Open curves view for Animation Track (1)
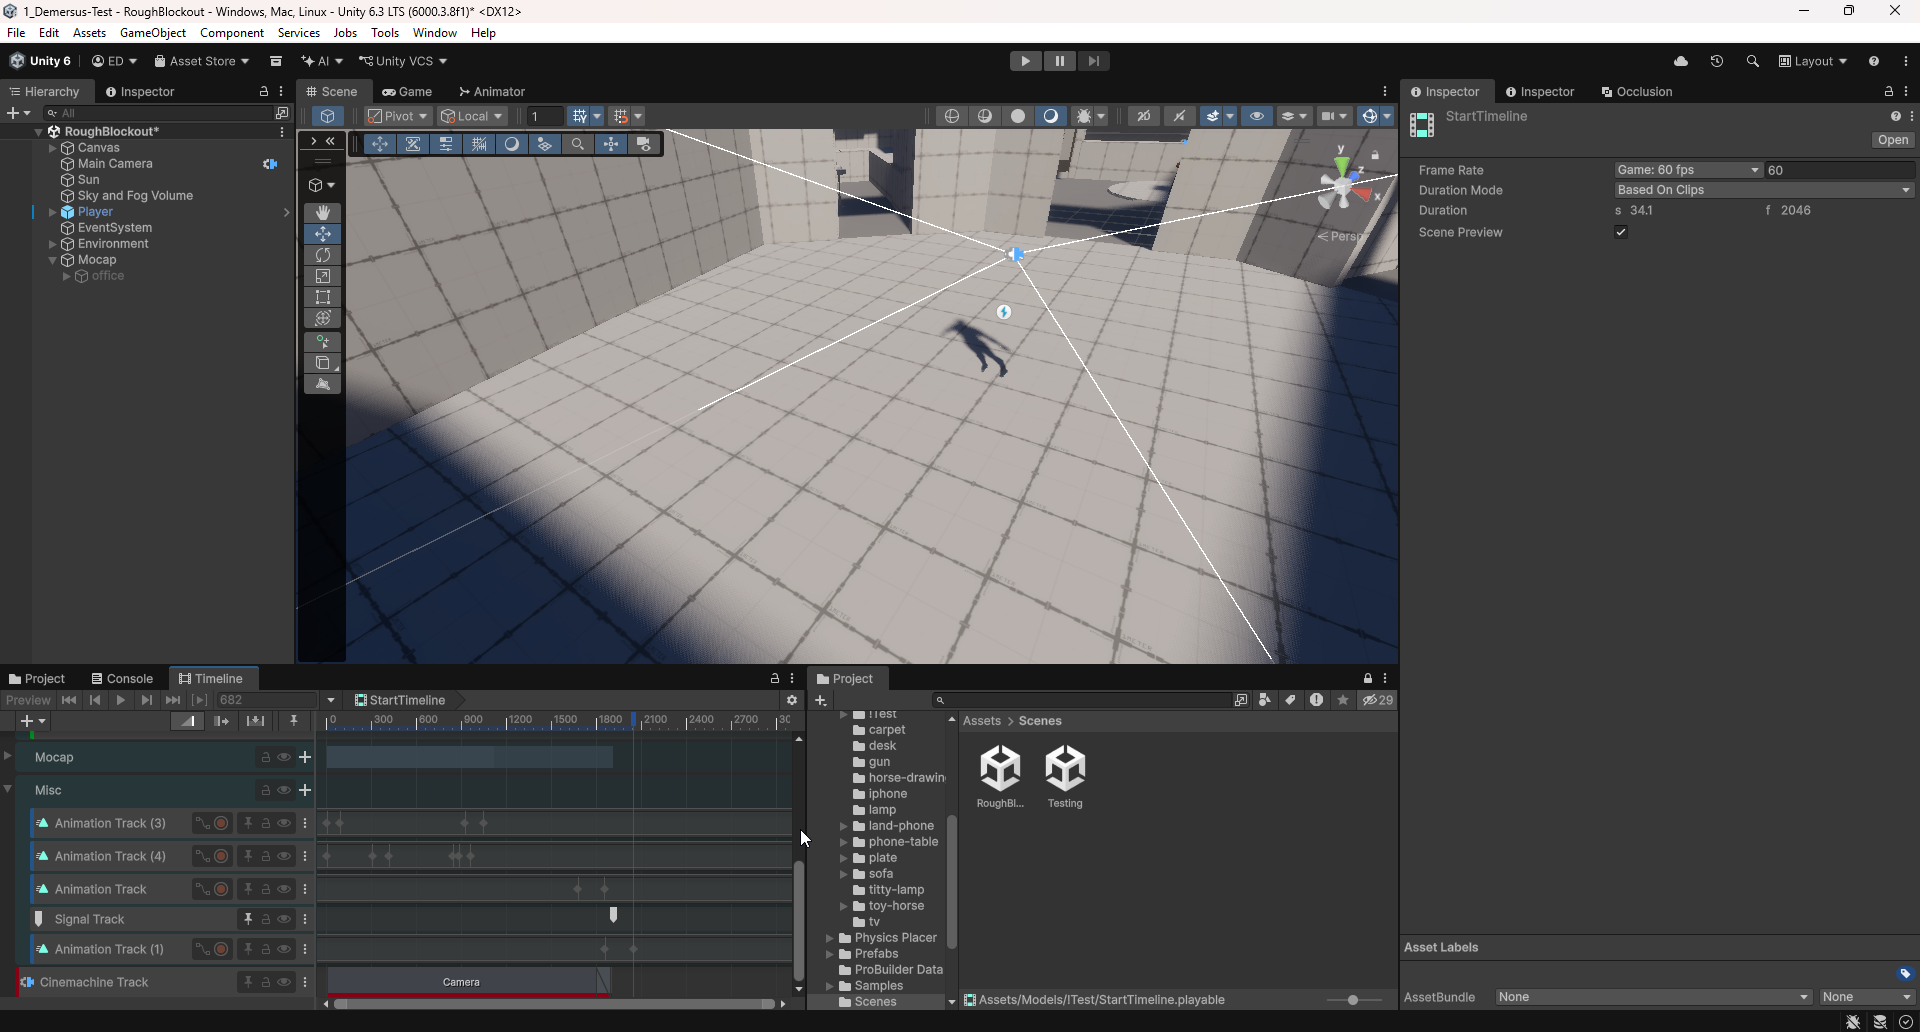The image size is (1920, 1032). (x=203, y=950)
